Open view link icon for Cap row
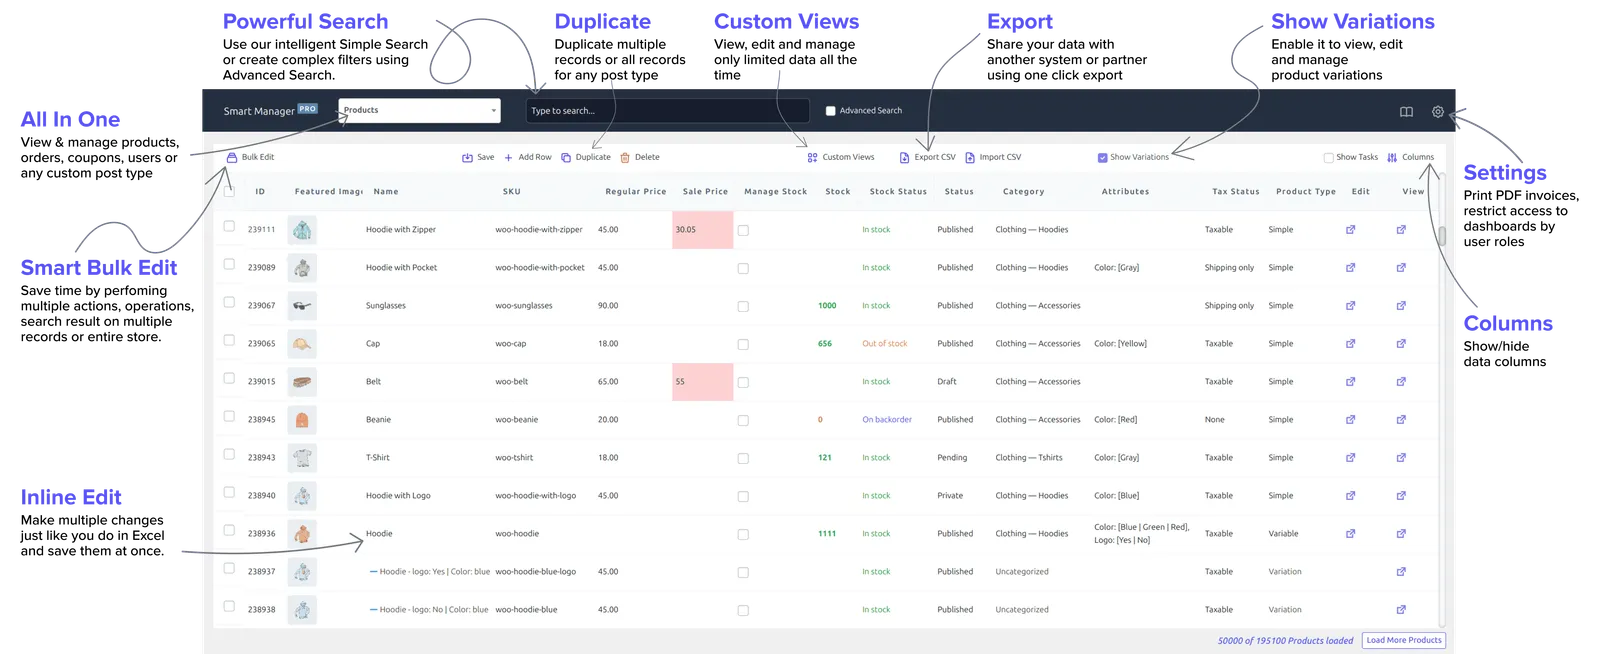The width and height of the screenshot is (1600, 654). tap(1401, 344)
